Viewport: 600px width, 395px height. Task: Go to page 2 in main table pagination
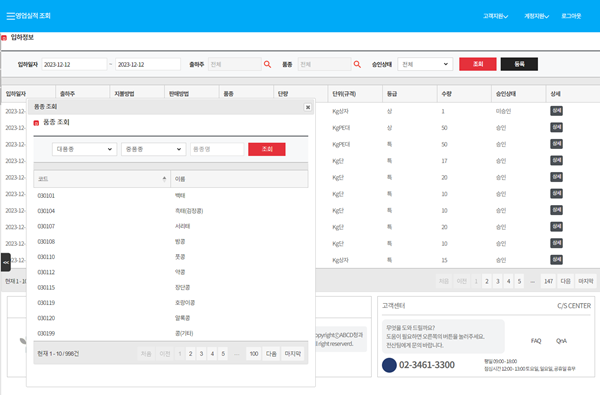(487, 281)
